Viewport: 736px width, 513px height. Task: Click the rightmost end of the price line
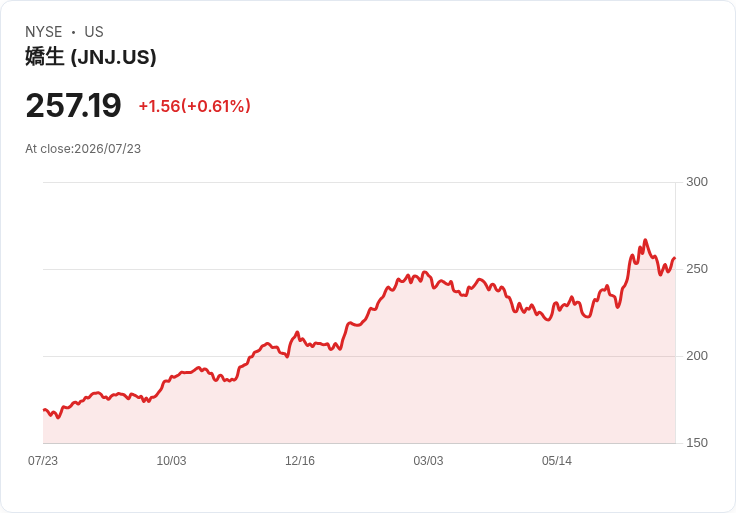675,258
